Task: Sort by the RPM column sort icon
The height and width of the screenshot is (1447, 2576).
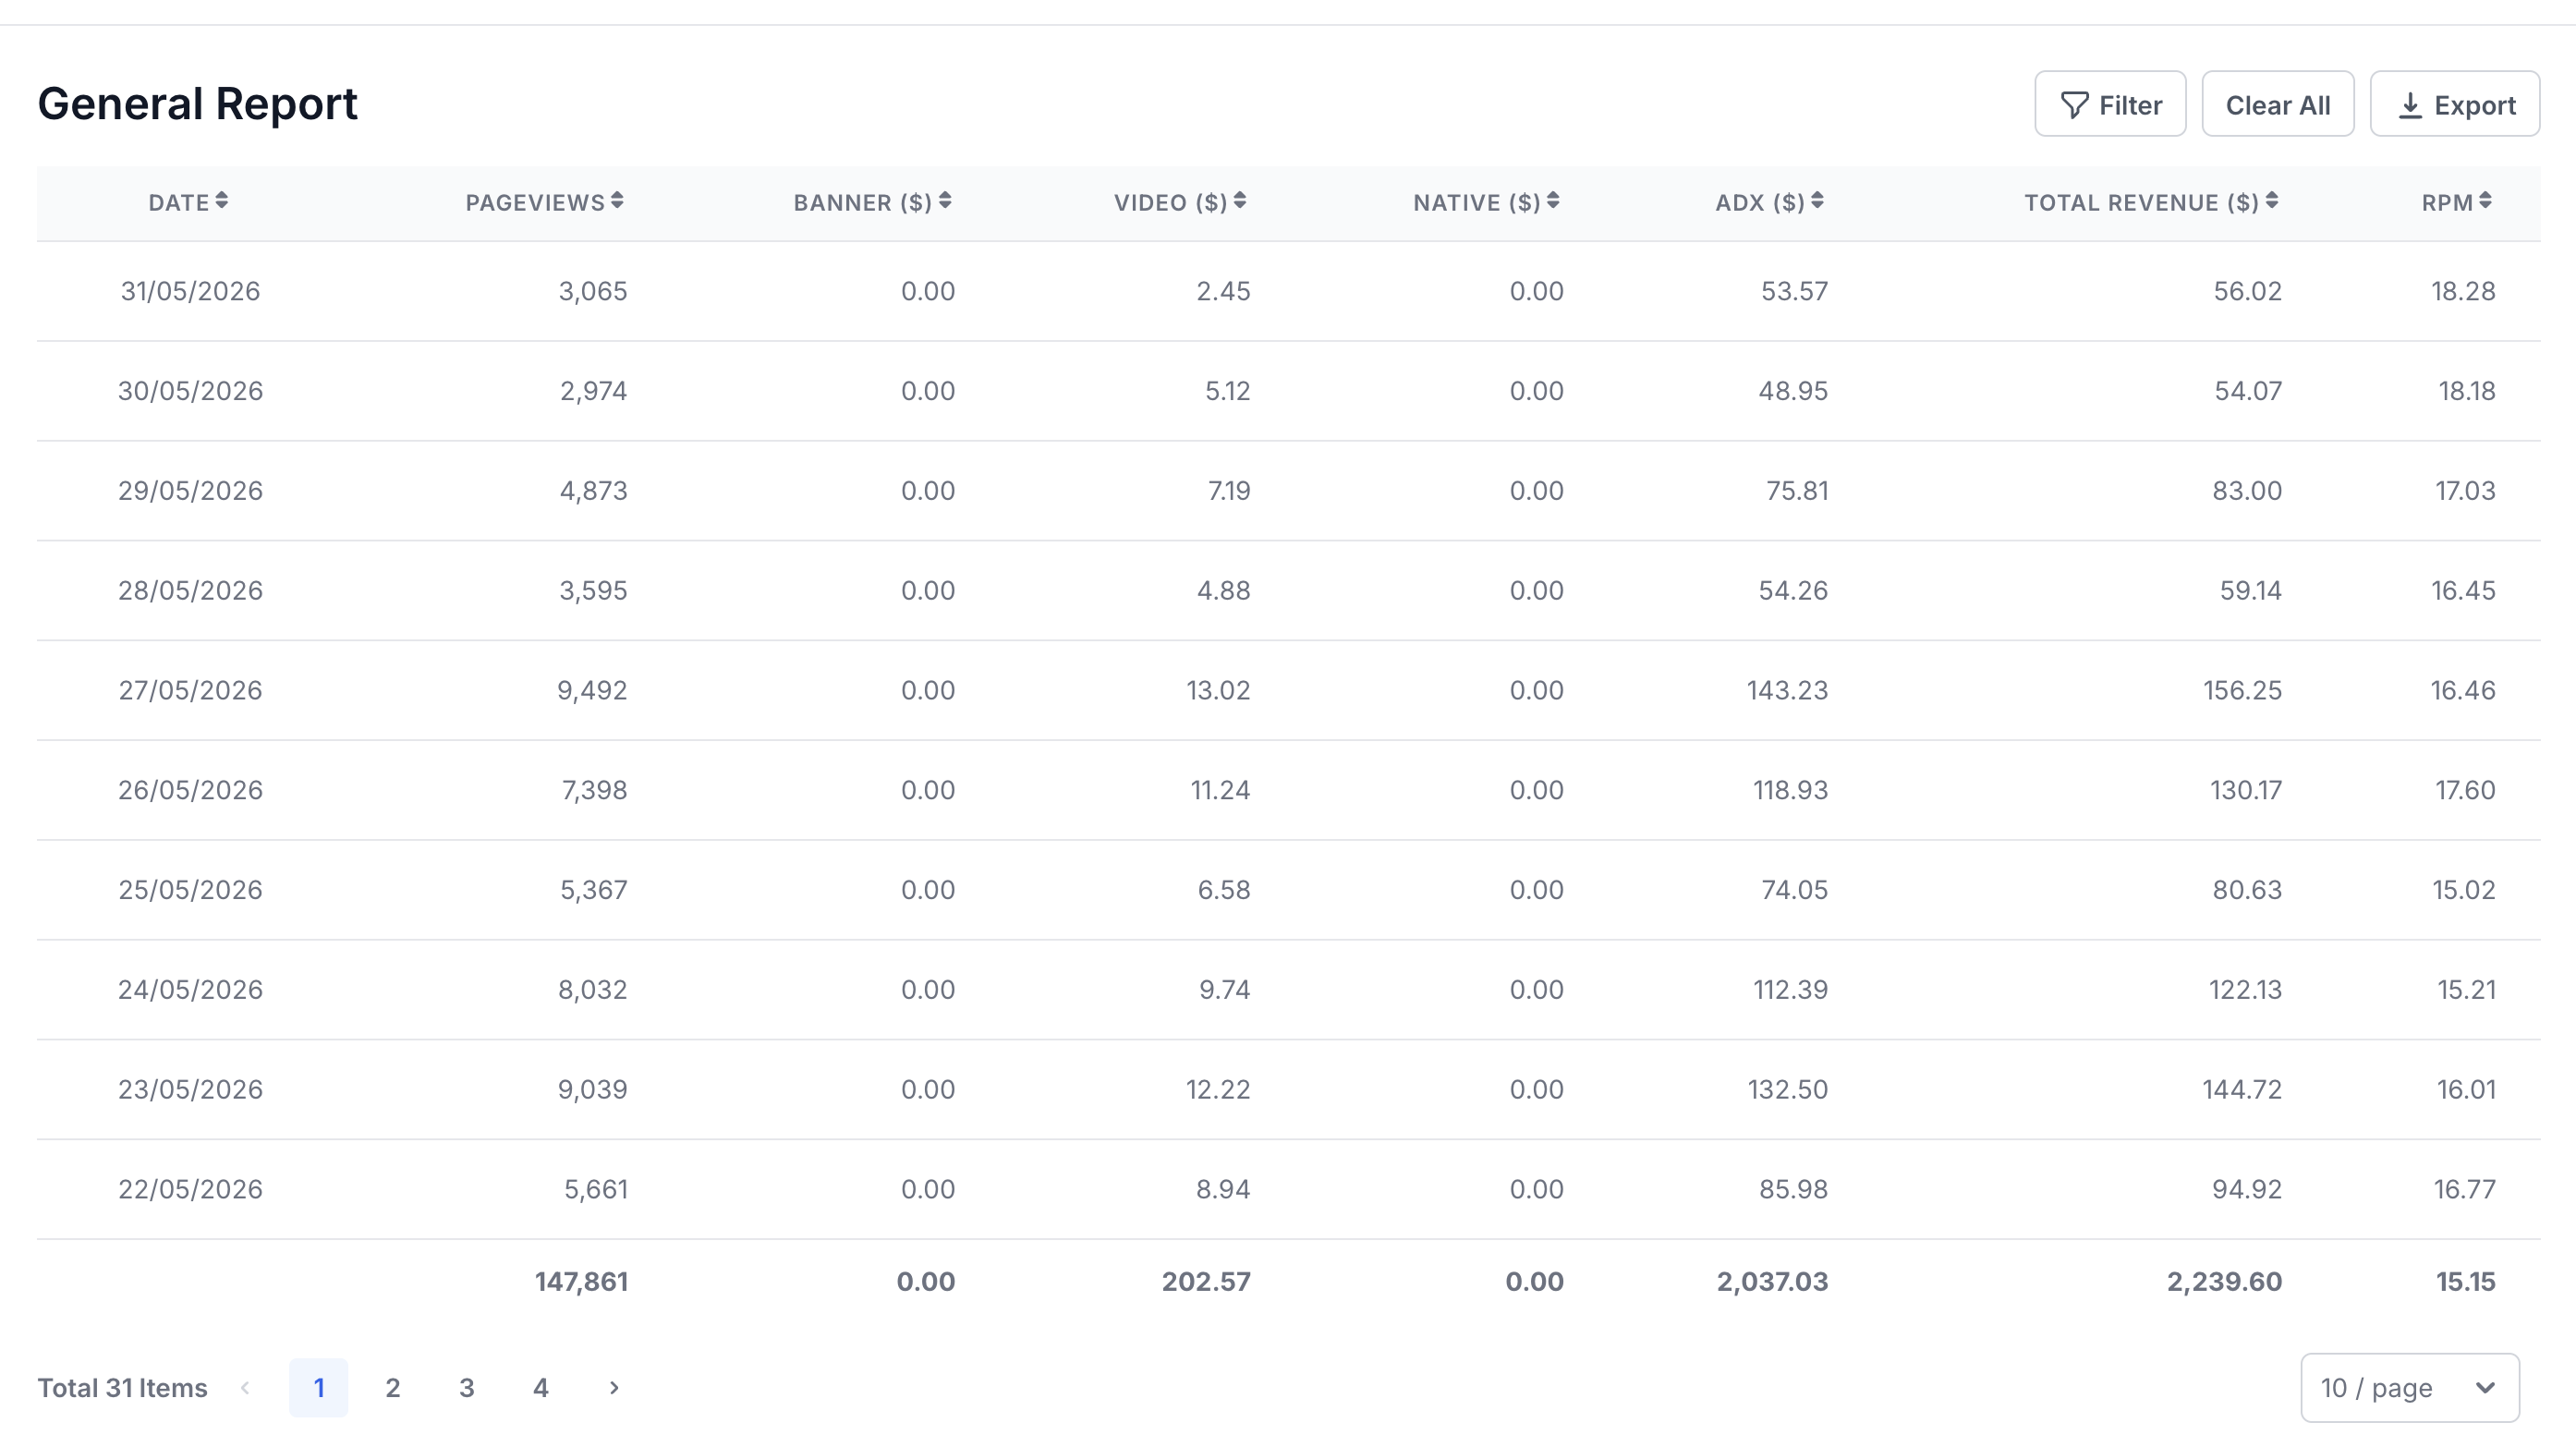Action: [2485, 201]
